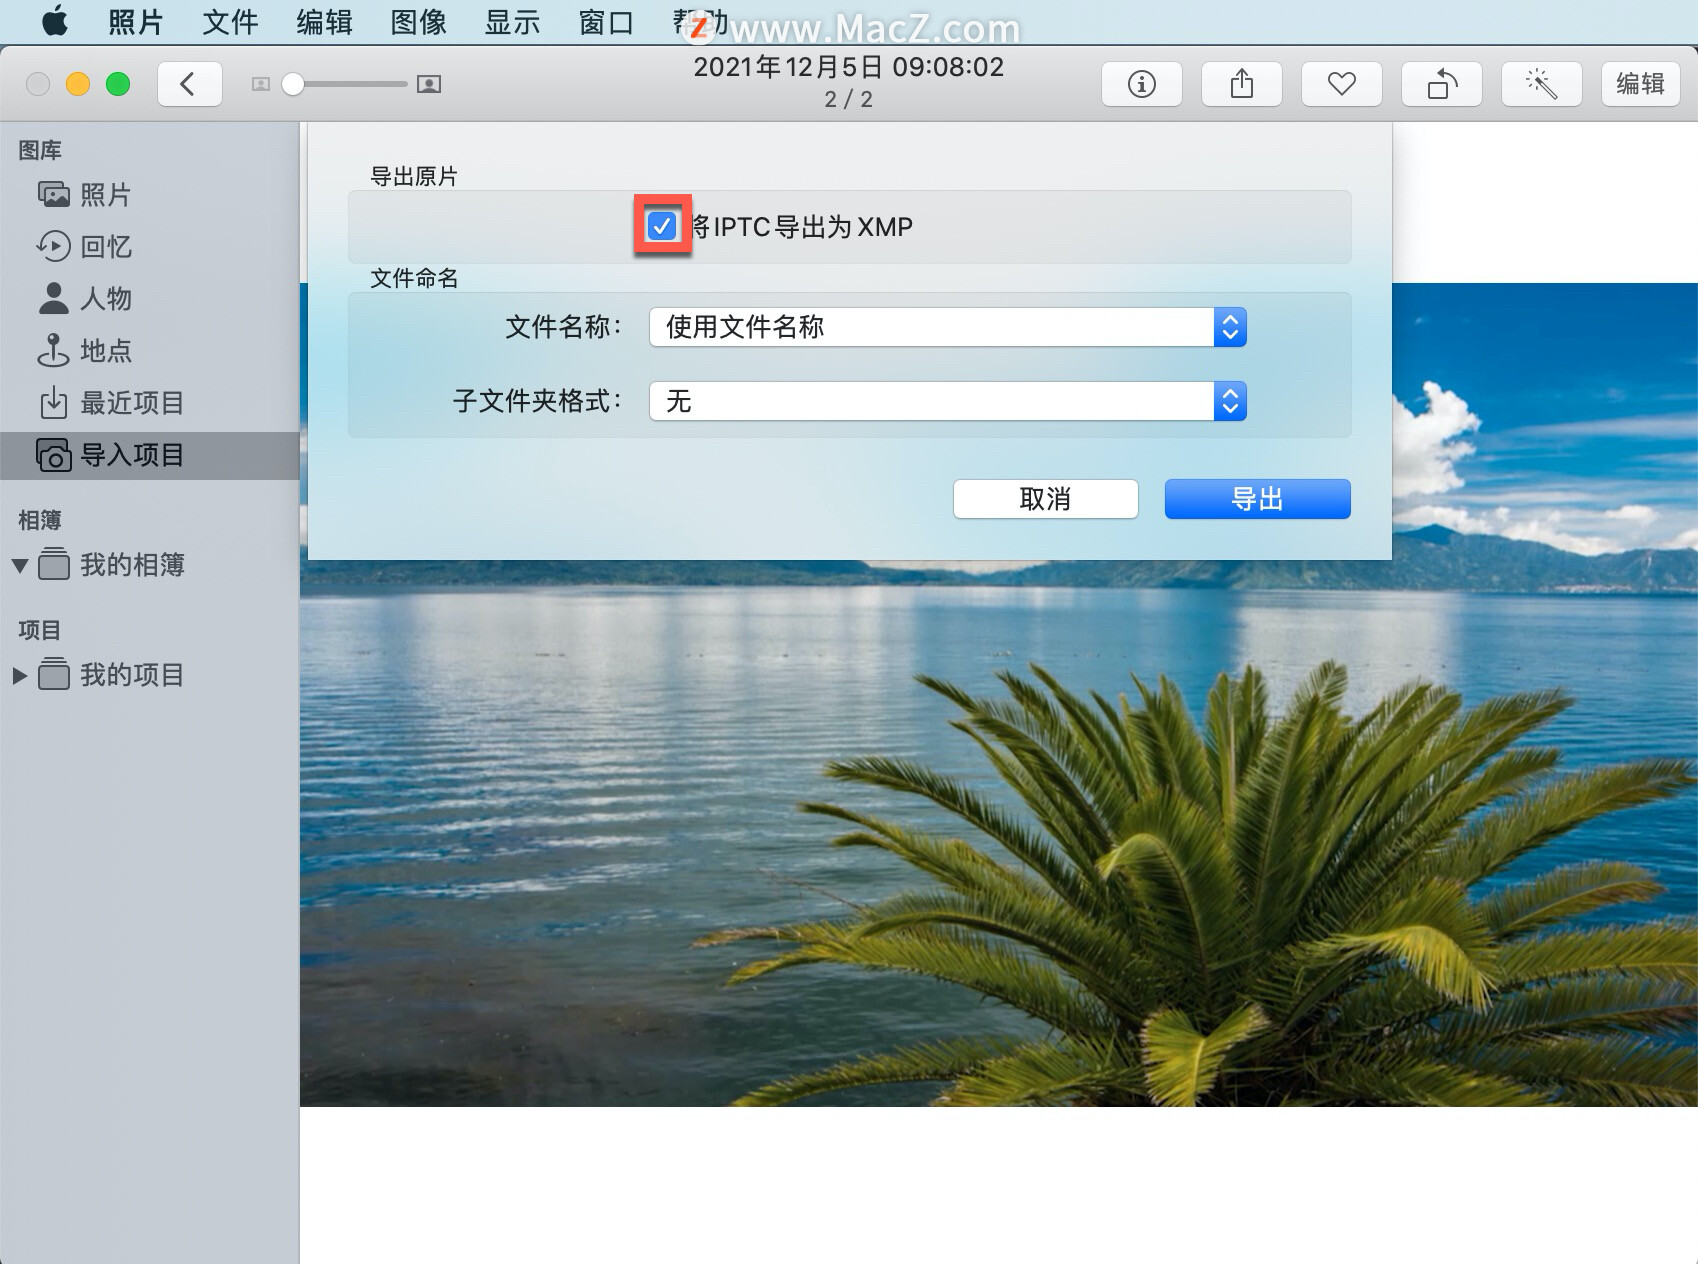Viewport: 1698px width, 1264px height.
Task: Select 人物 in the sidebar
Action: tap(104, 299)
